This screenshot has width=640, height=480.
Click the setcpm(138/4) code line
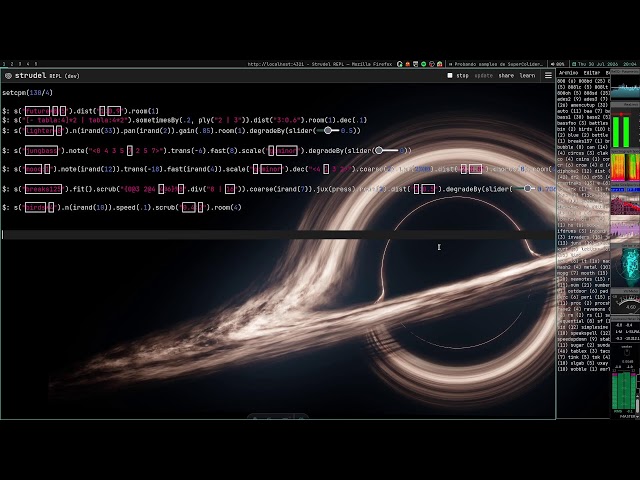(x=27, y=93)
